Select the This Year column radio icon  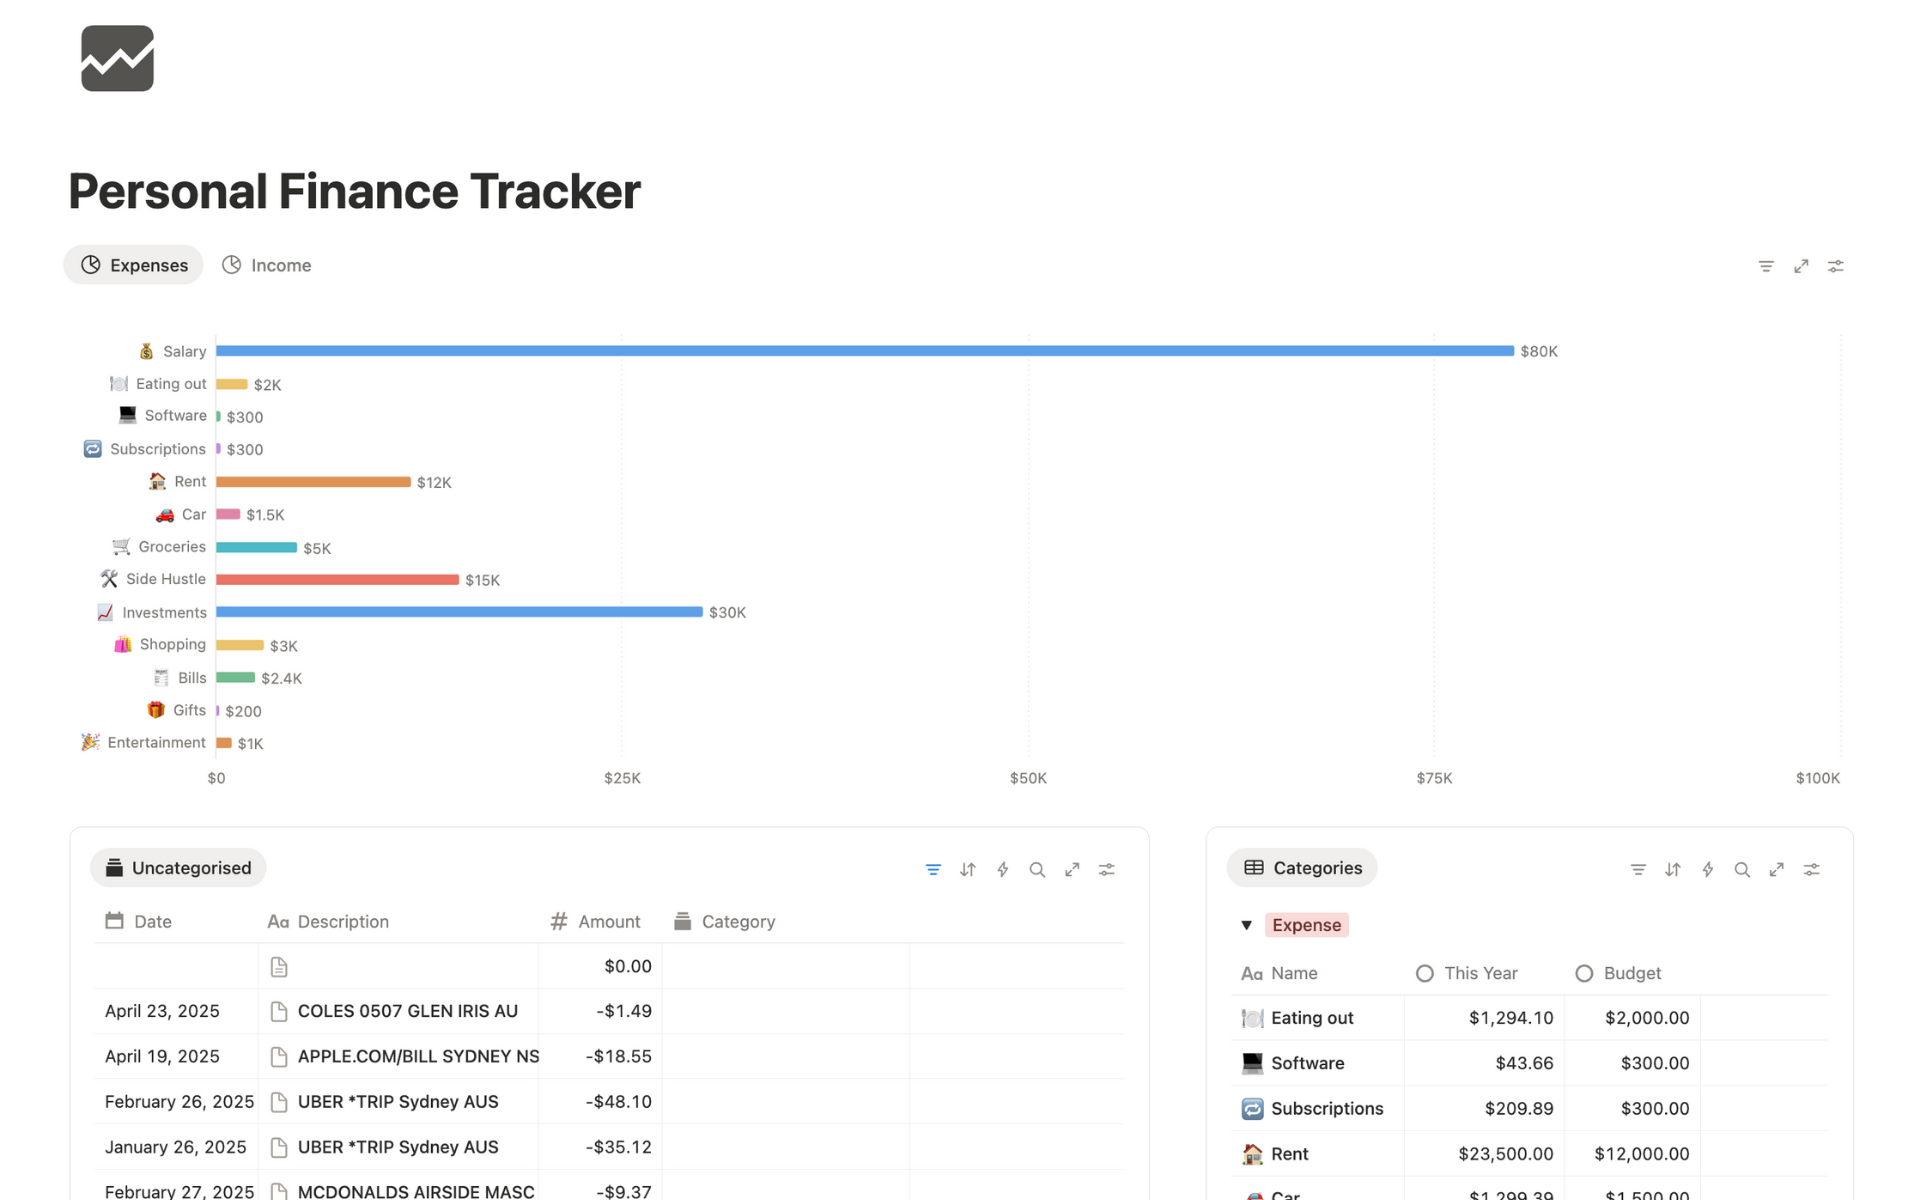tap(1424, 972)
